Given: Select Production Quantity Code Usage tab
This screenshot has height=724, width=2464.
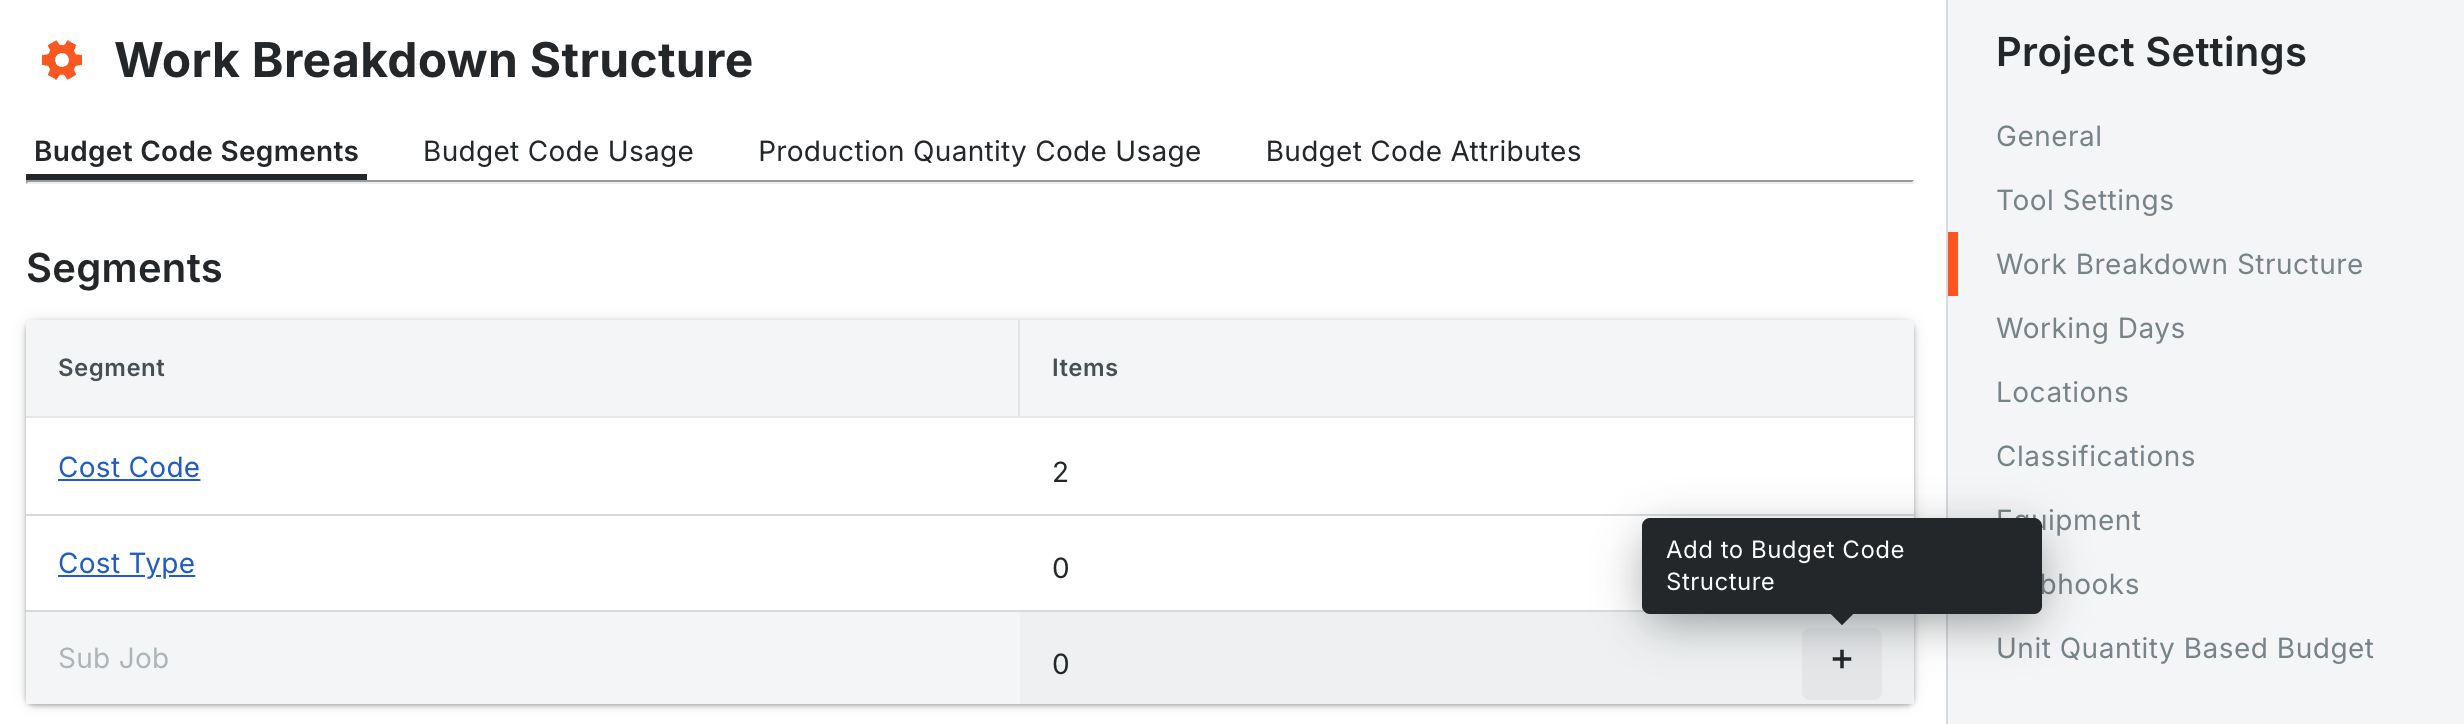Looking at the screenshot, I should [x=979, y=151].
